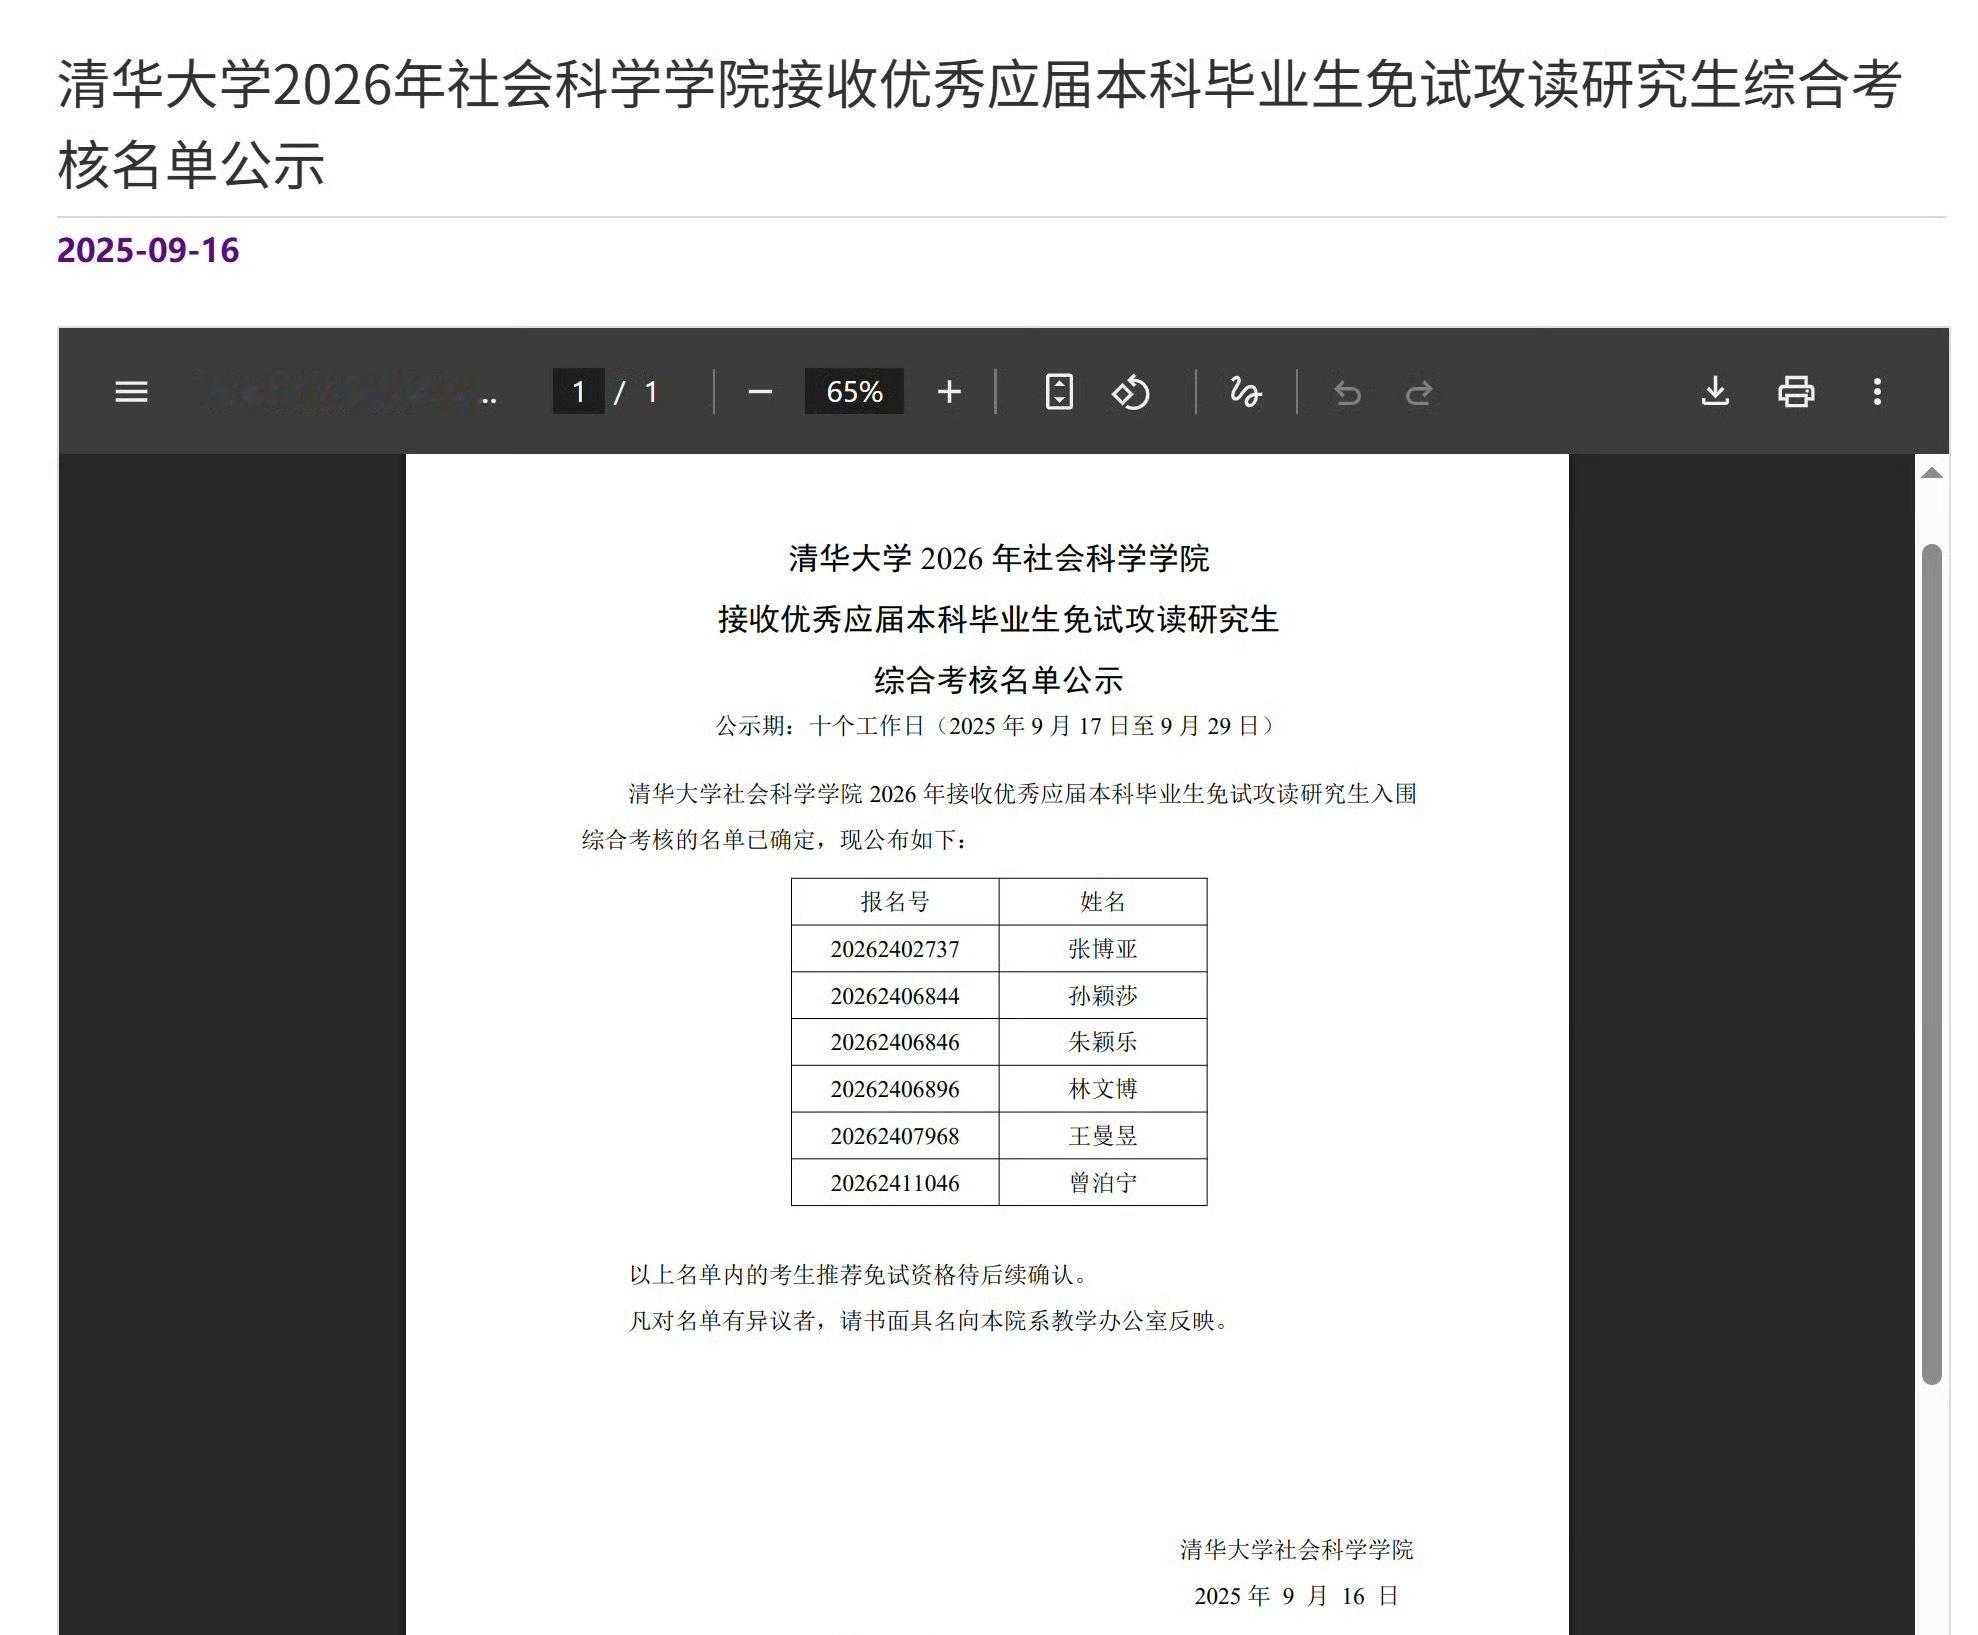The image size is (1978, 1635).
Task: Click the page number input field
Action: [579, 392]
